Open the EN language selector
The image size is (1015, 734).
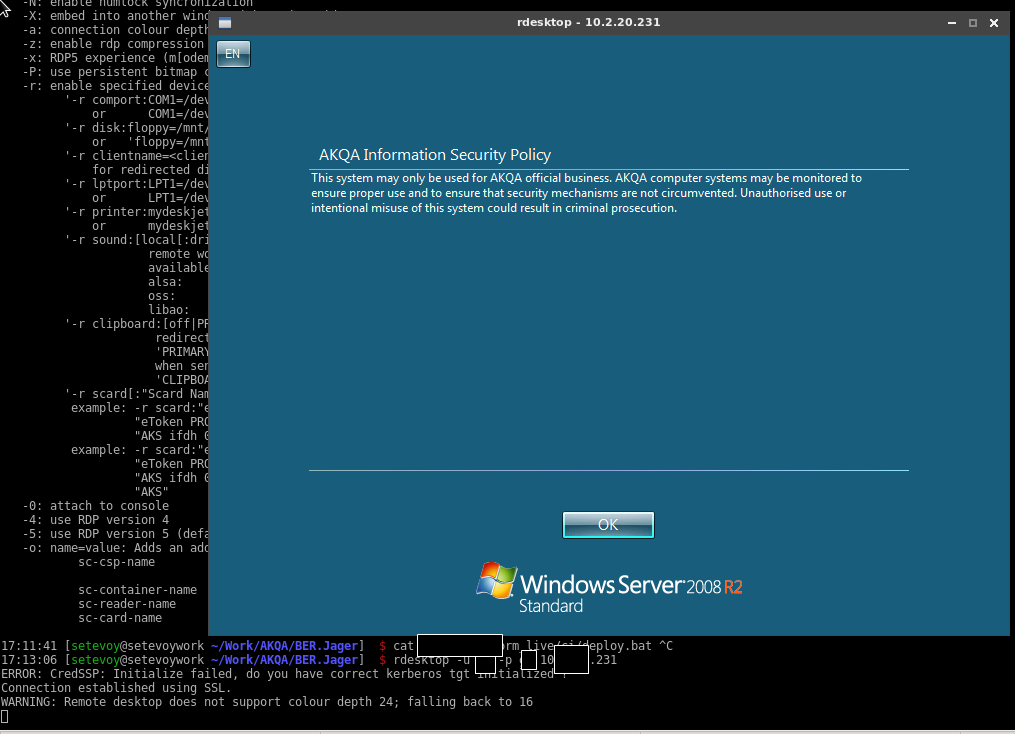233,54
